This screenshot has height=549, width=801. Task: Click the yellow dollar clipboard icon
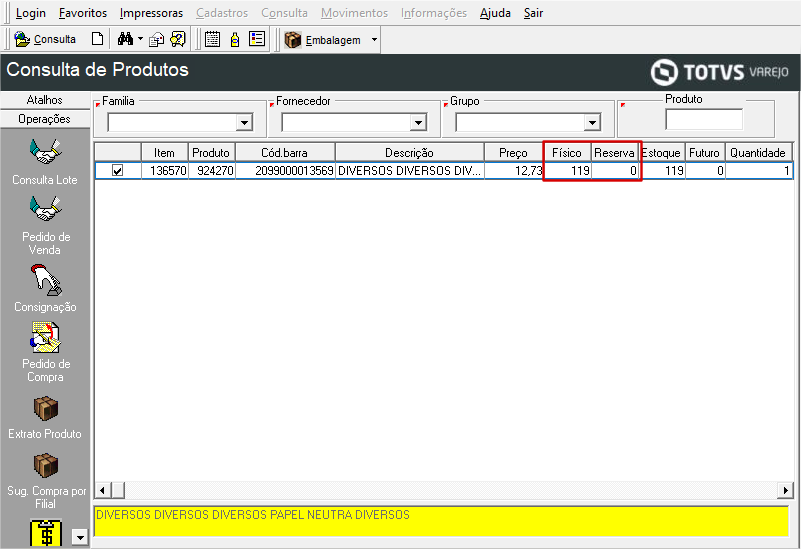coord(46,533)
